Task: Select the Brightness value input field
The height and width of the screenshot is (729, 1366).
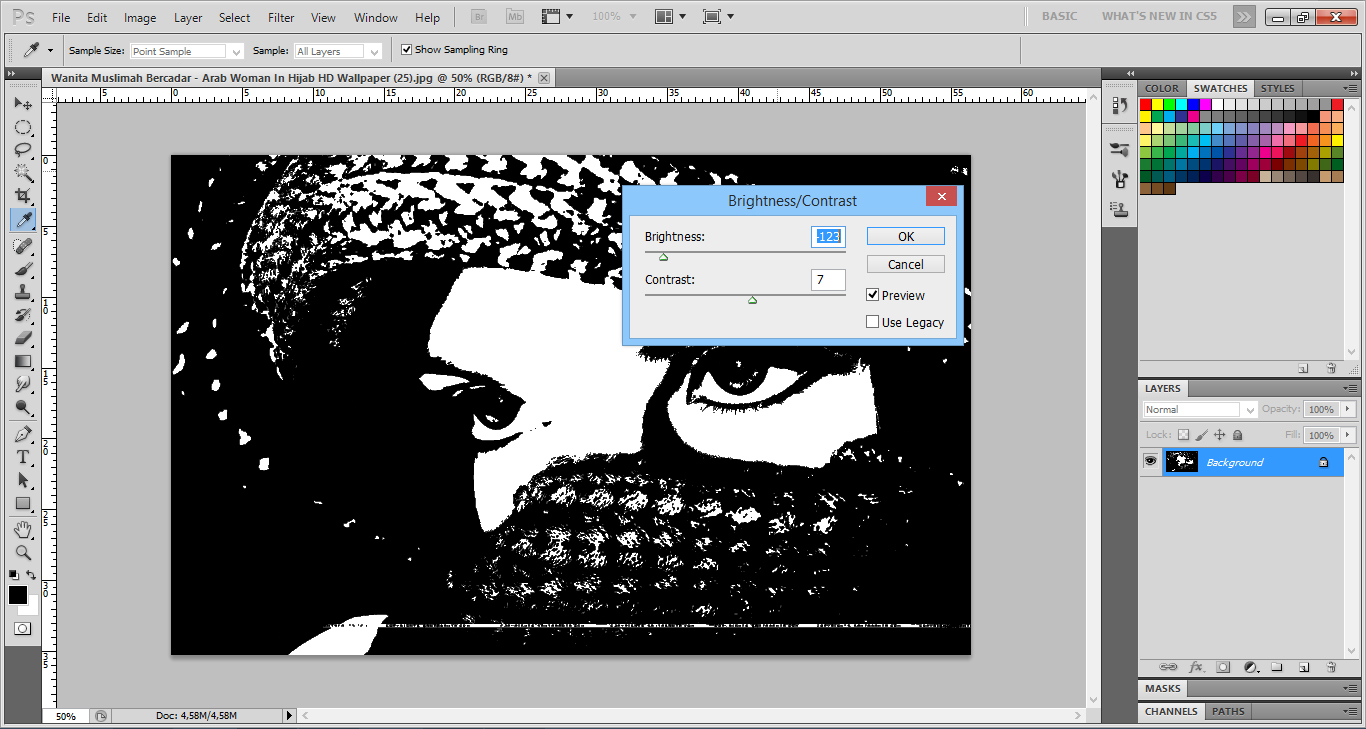Action: pyautogui.click(x=828, y=236)
